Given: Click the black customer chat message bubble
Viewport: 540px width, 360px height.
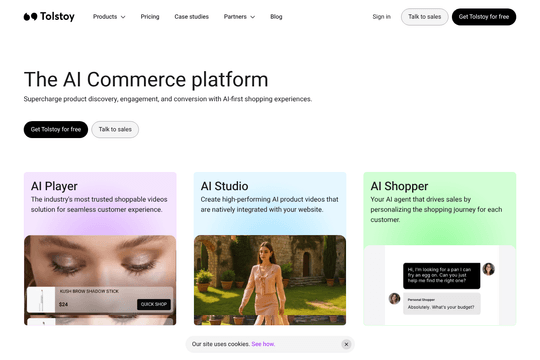Looking at the screenshot, I should (442, 276).
